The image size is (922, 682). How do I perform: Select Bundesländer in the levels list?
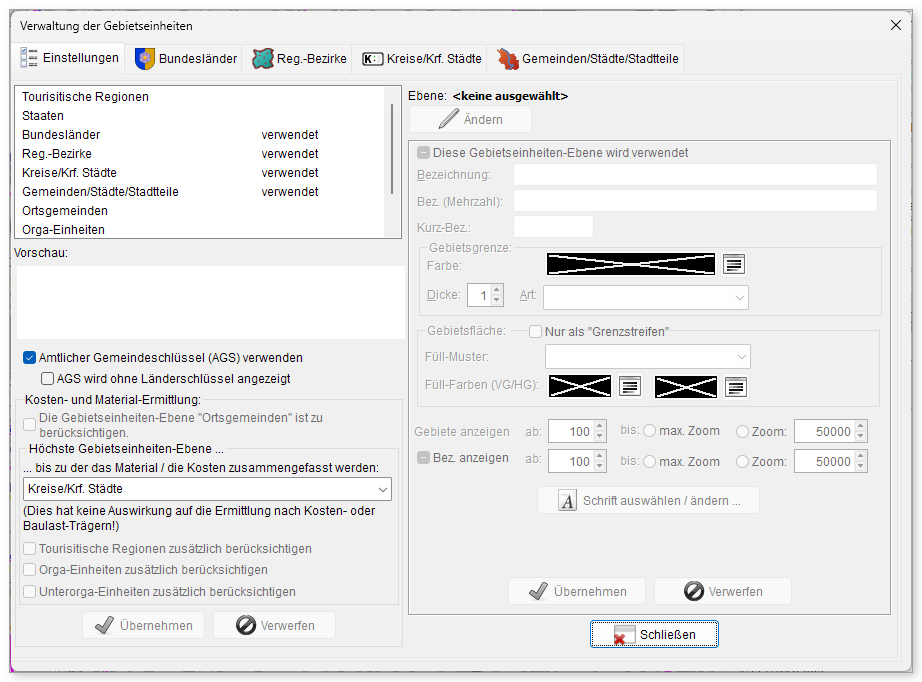pyautogui.click(x=200, y=135)
